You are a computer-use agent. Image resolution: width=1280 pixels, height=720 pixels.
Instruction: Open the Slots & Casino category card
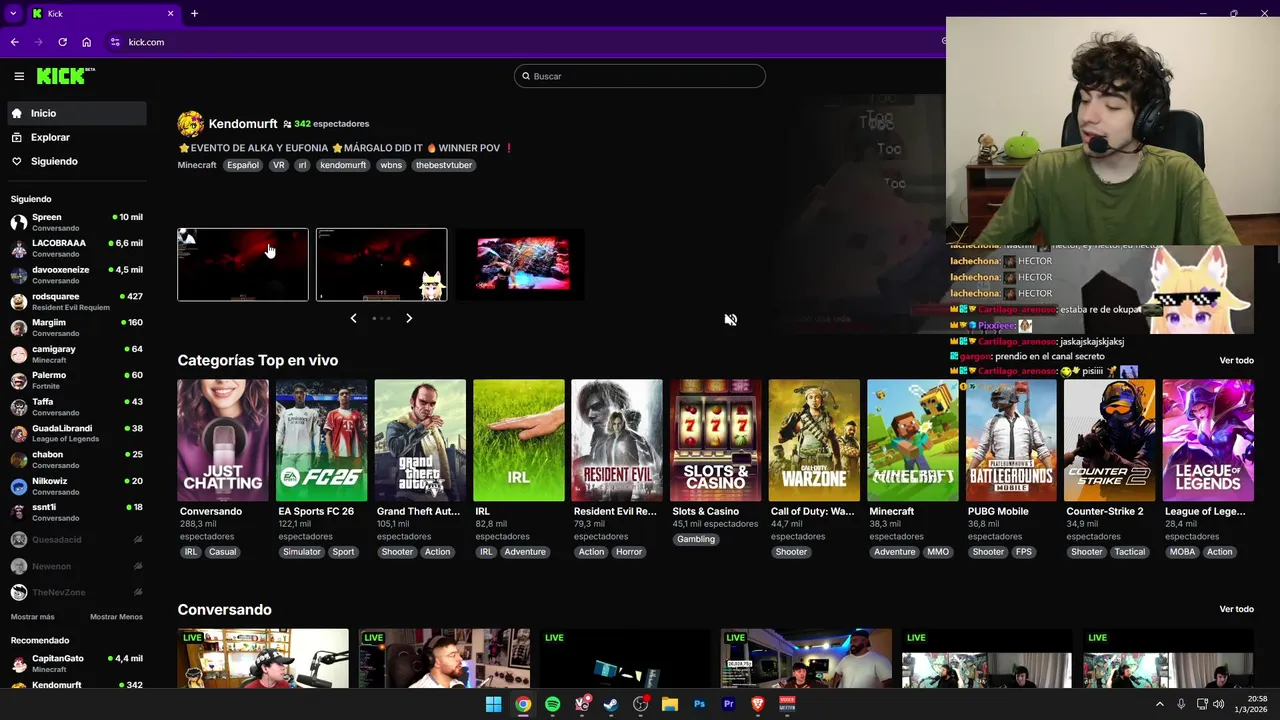715,440
